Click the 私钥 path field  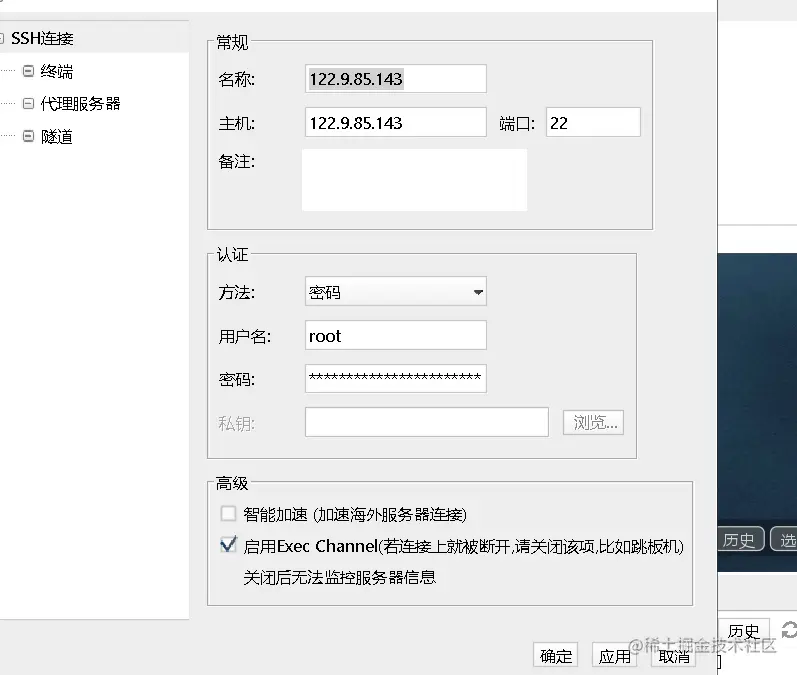point(426,422)
